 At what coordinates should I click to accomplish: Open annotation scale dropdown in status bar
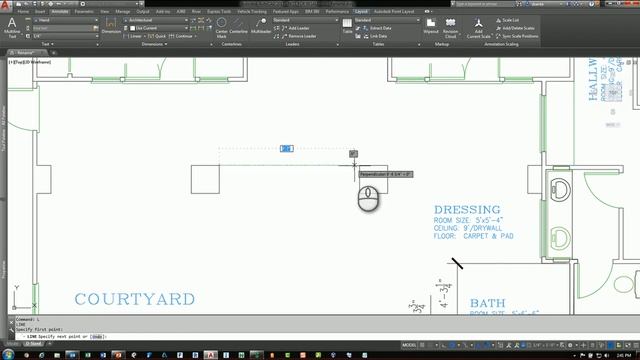[x=545, y=345]
